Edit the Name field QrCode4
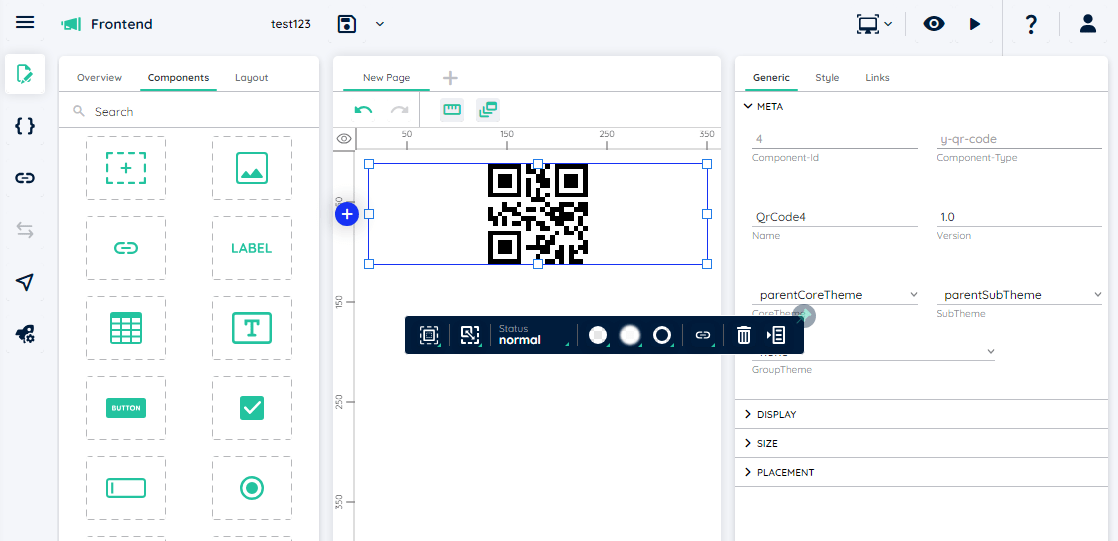This screenshot has height=541, width=1118. point(835,217)
